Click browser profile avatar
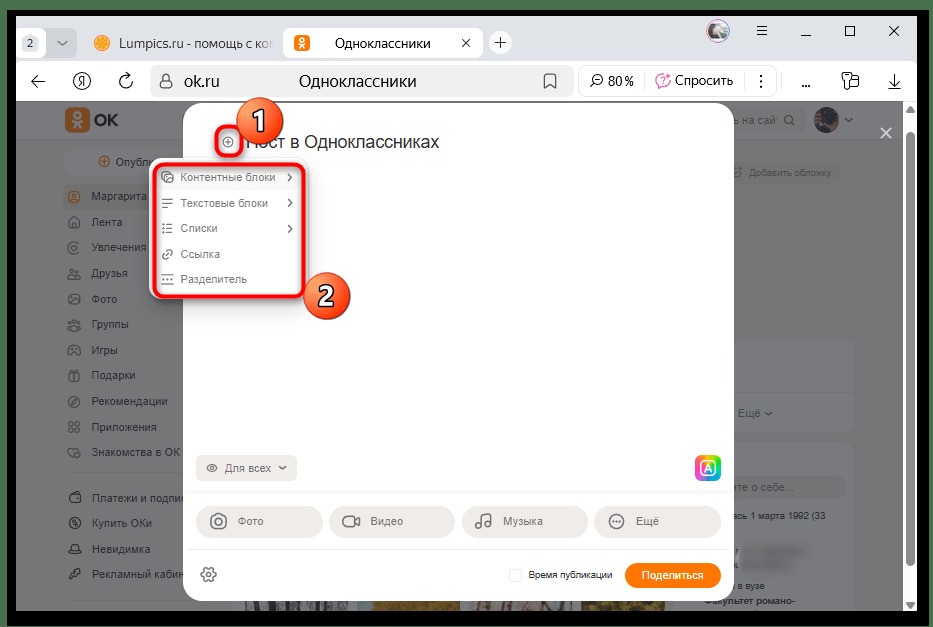The image size is (933, 627). coord(718,31)
